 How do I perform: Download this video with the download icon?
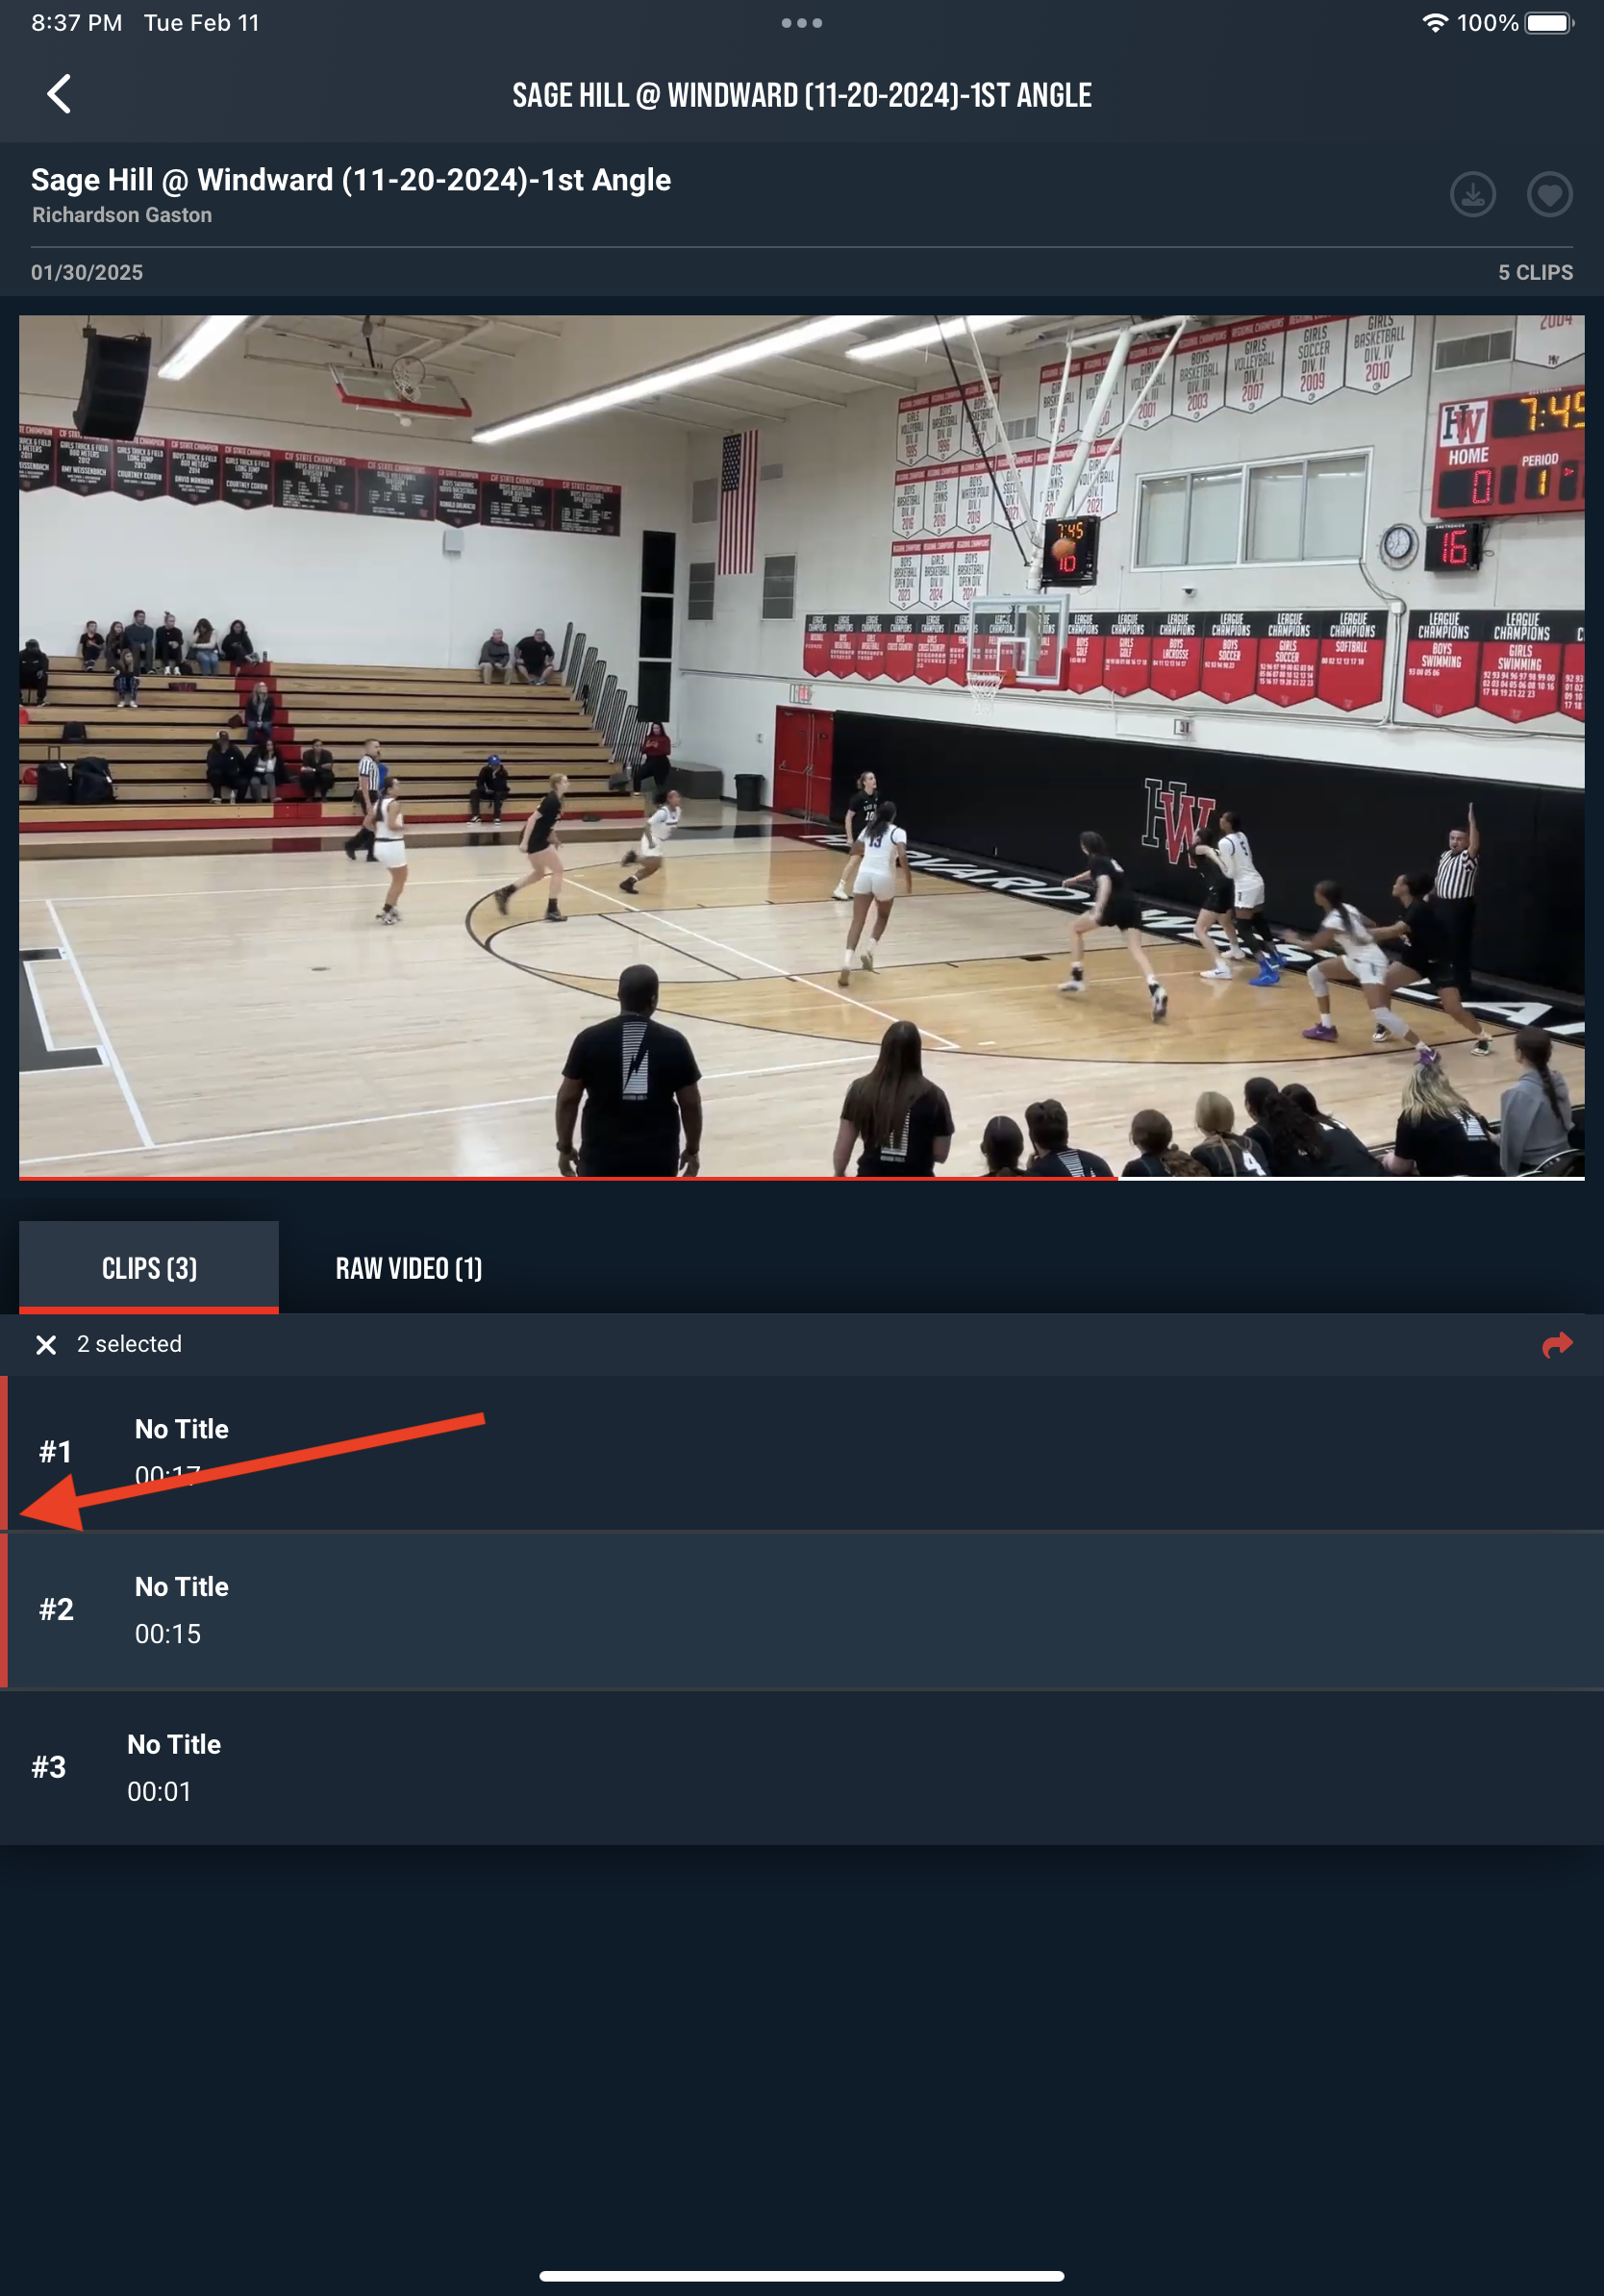[x=1472, y=194]
